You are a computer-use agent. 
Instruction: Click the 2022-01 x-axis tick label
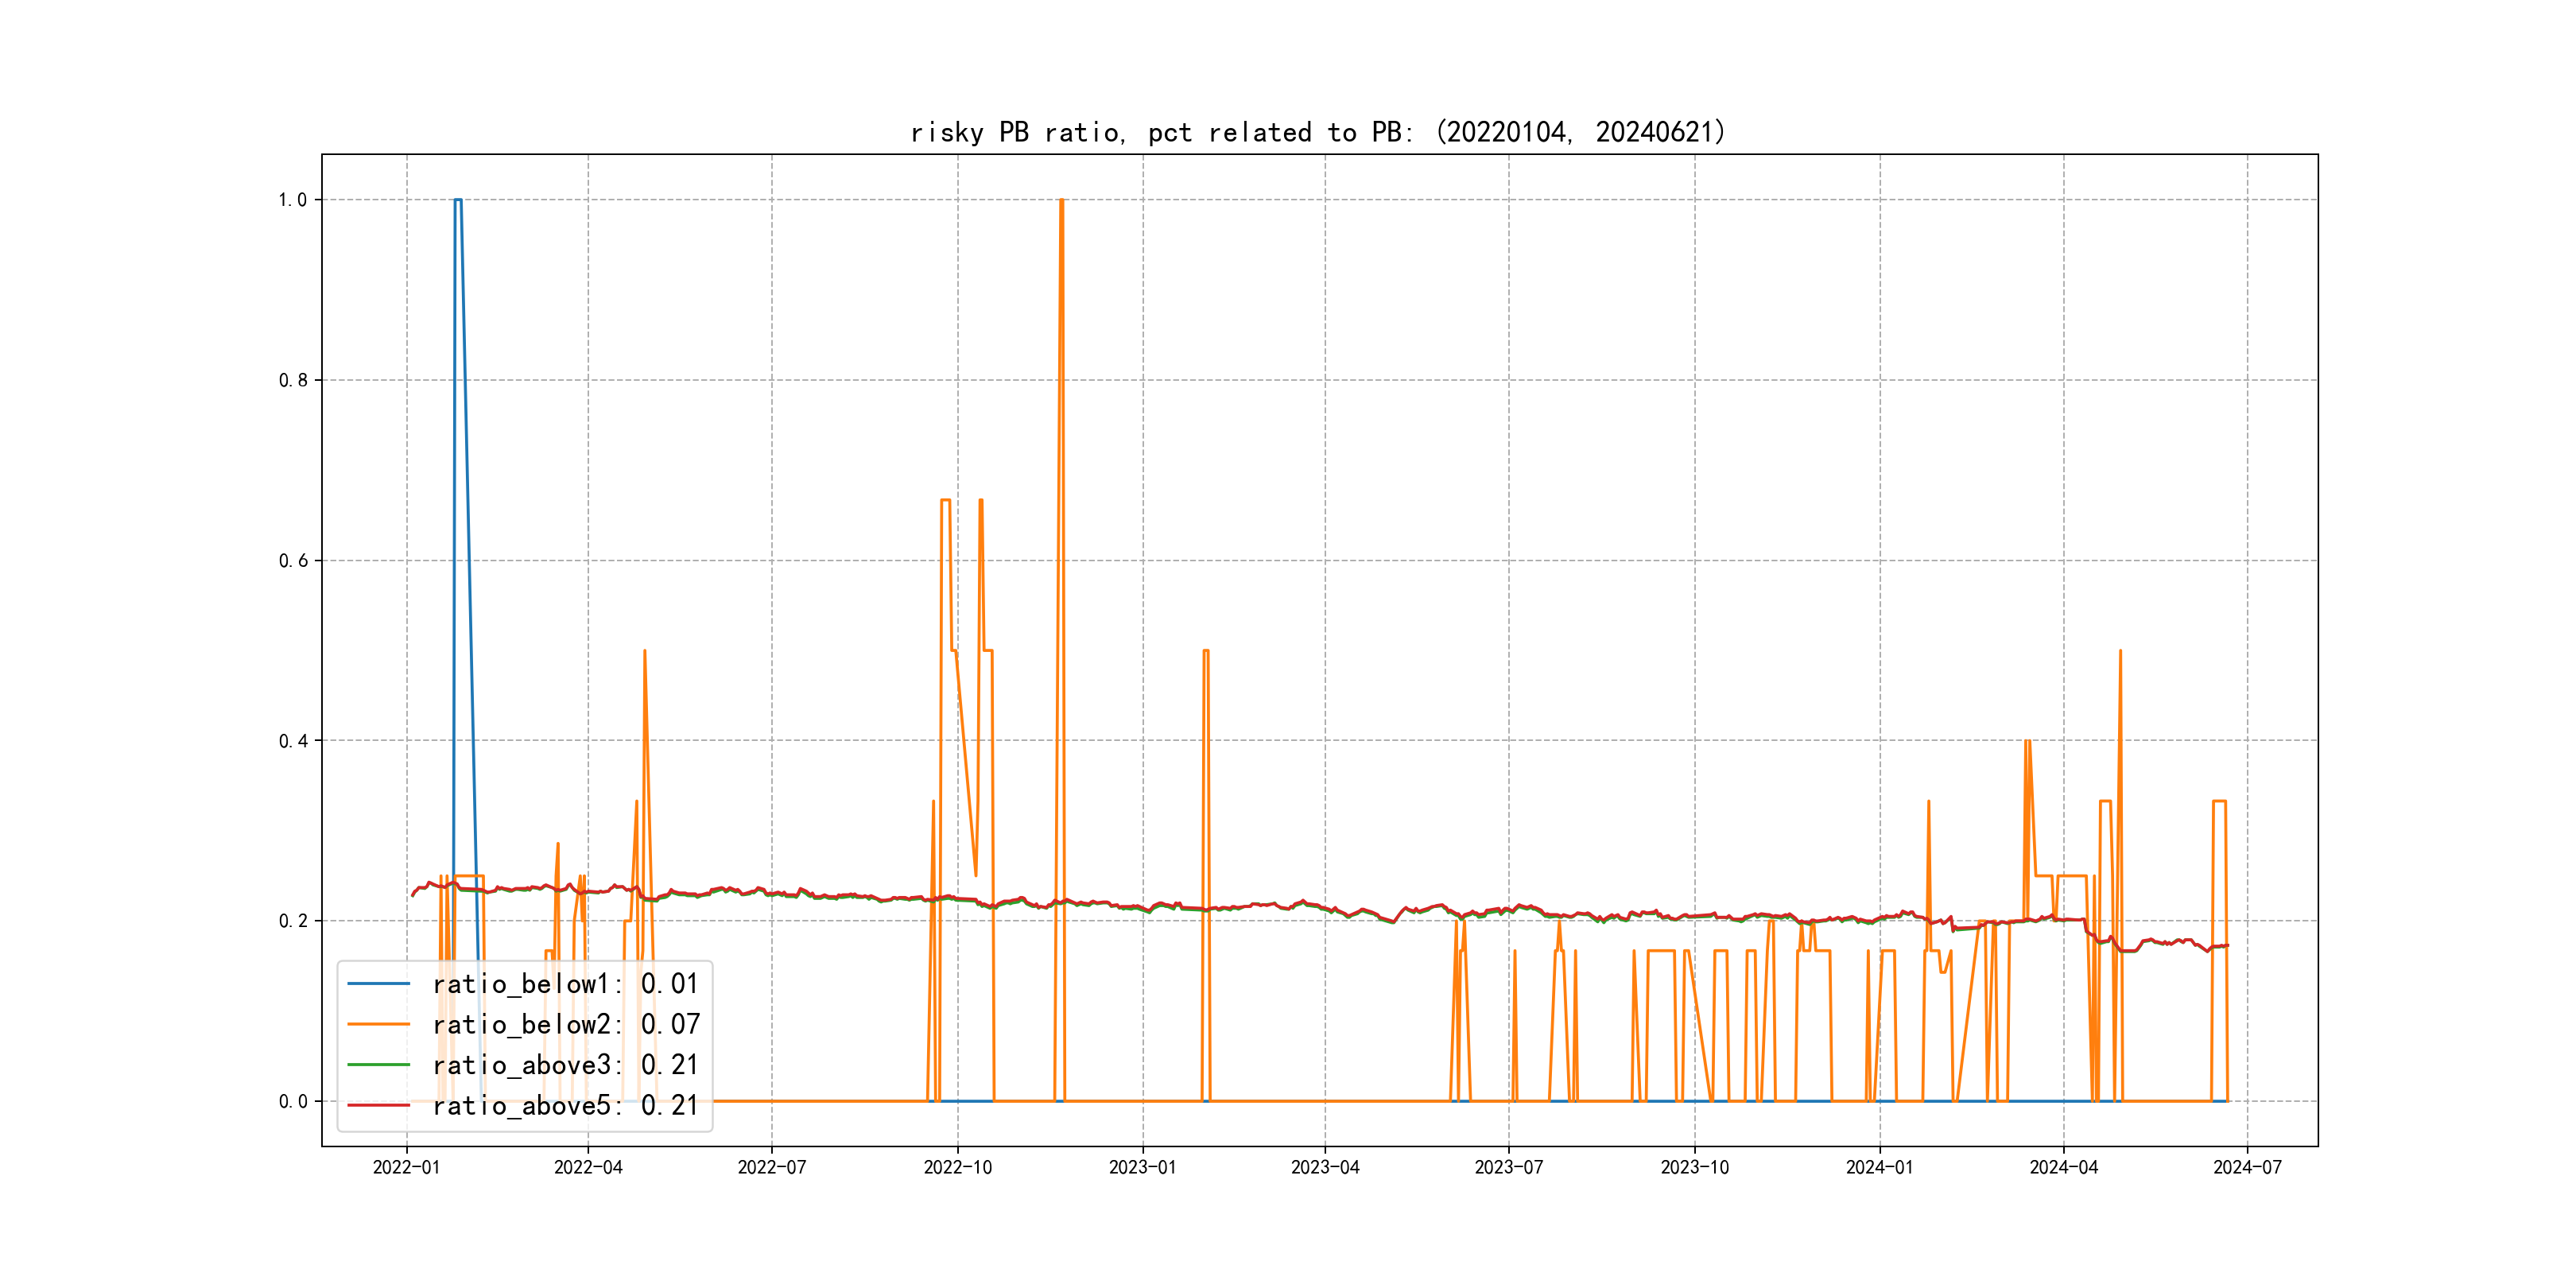pyautogui.click(x=406, y=1167)
